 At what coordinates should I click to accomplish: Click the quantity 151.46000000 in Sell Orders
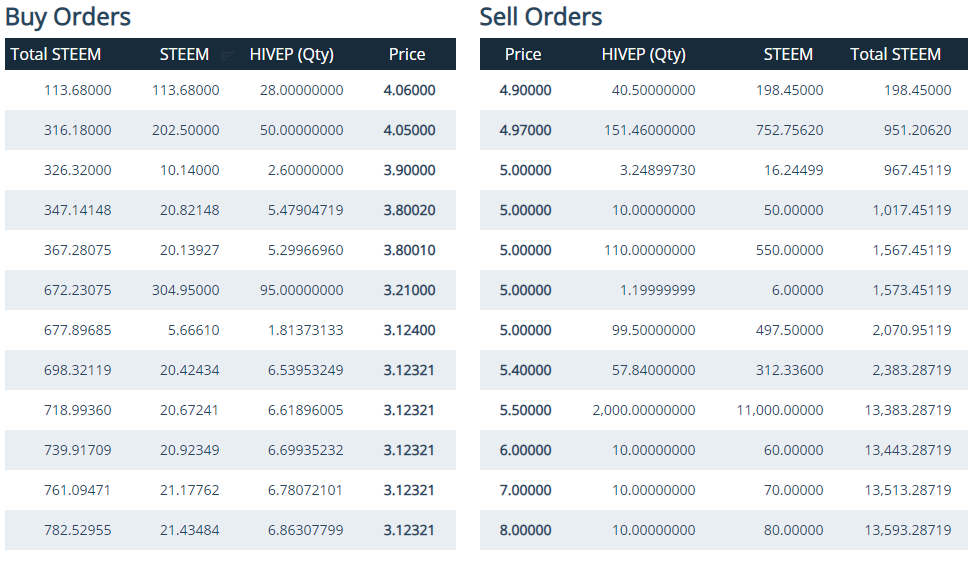click(x=649, y=130)
